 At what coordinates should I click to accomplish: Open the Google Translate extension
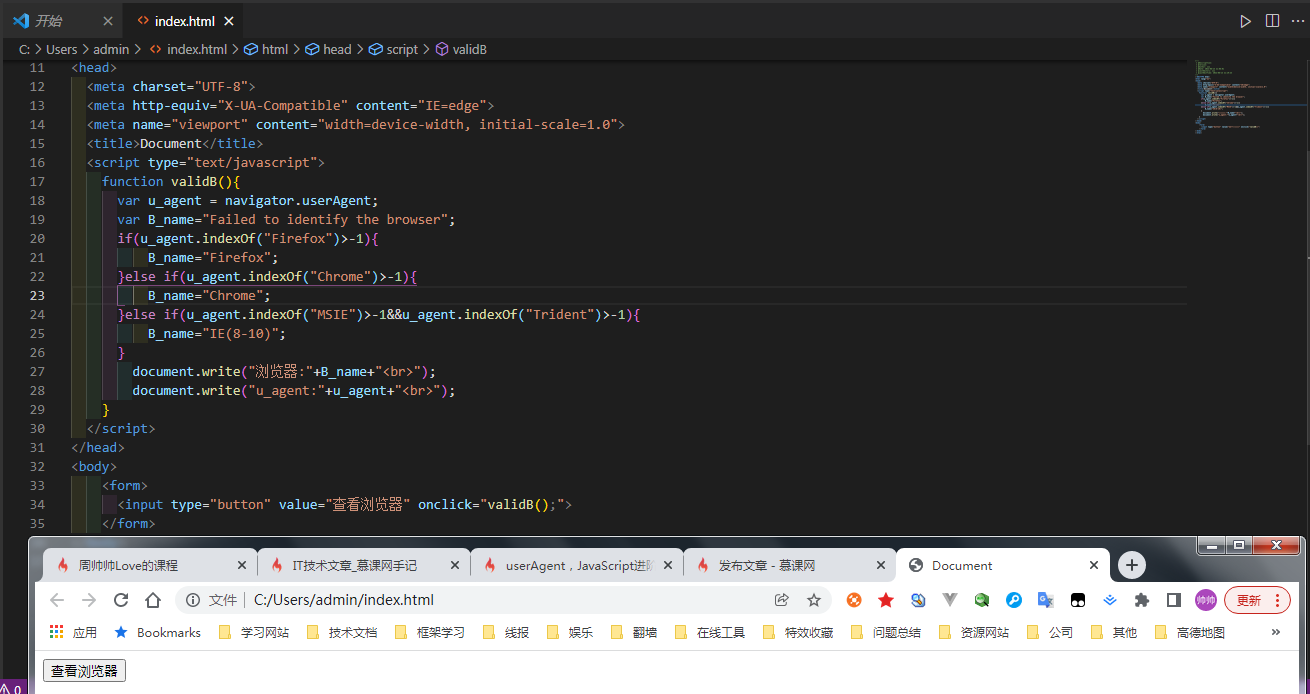coord(1046,600)
